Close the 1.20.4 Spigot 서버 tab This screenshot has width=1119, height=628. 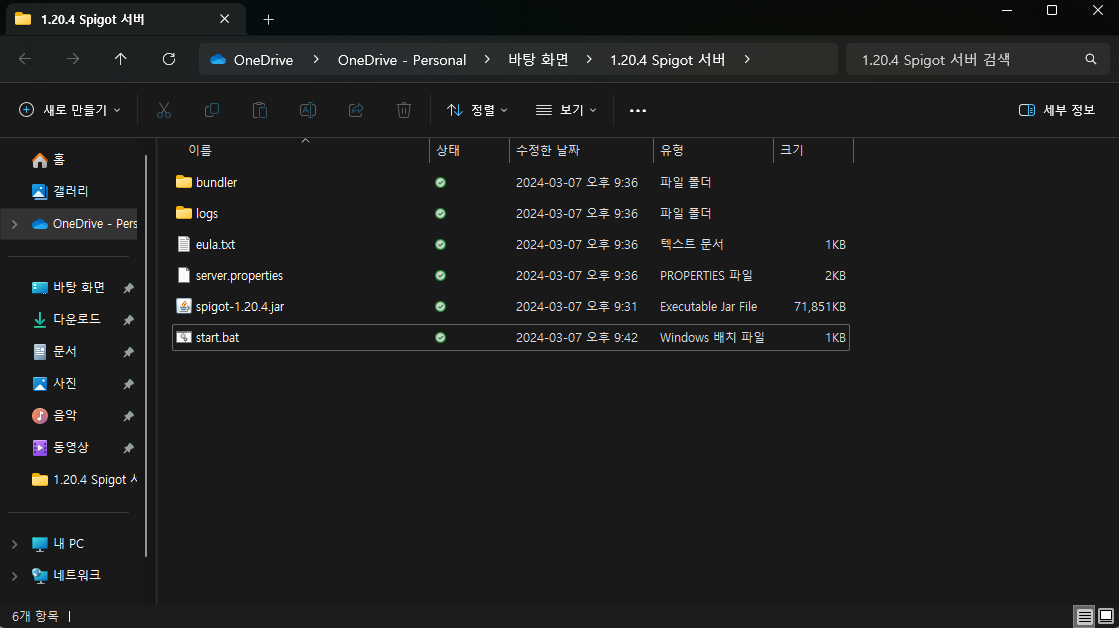click(x=225, y=19)
